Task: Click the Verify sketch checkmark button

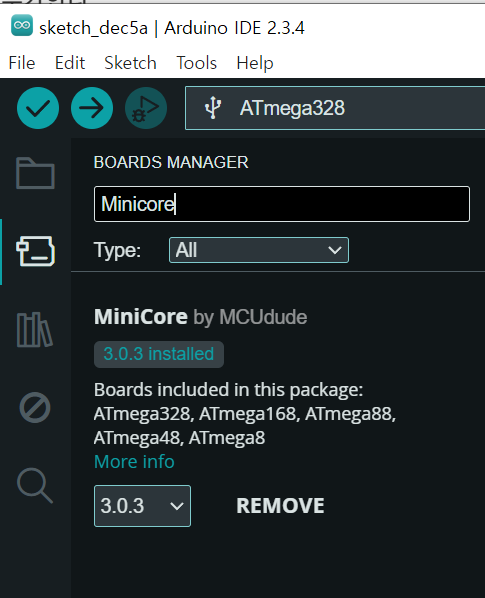Action: coord(38,108)
